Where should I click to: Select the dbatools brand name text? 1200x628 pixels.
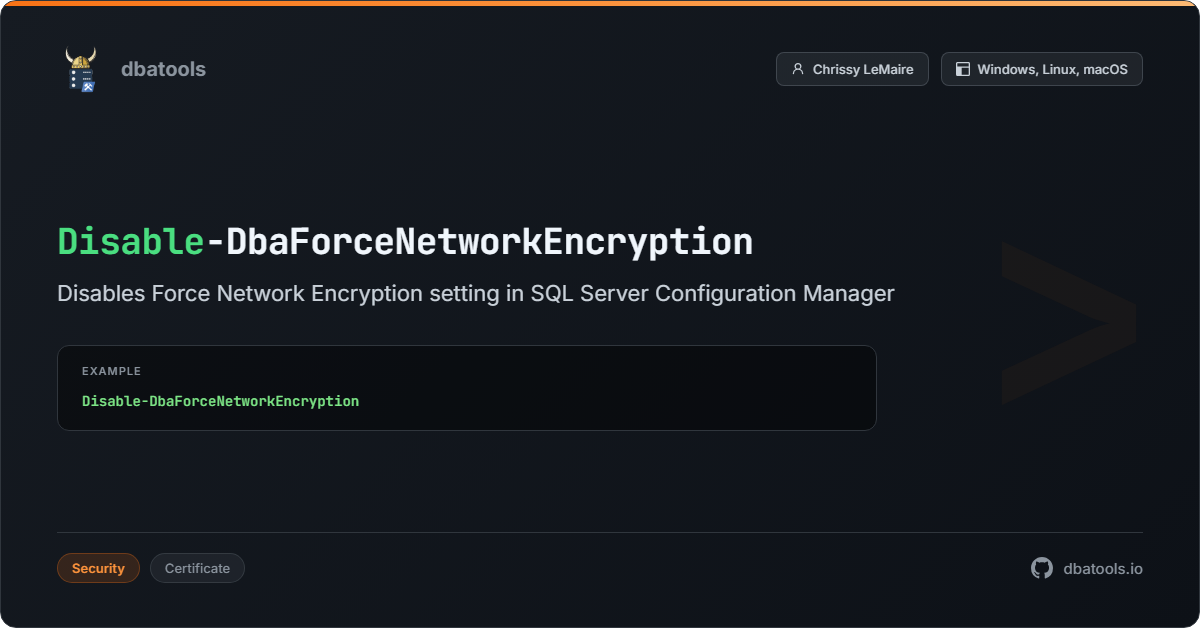point(163,69)
